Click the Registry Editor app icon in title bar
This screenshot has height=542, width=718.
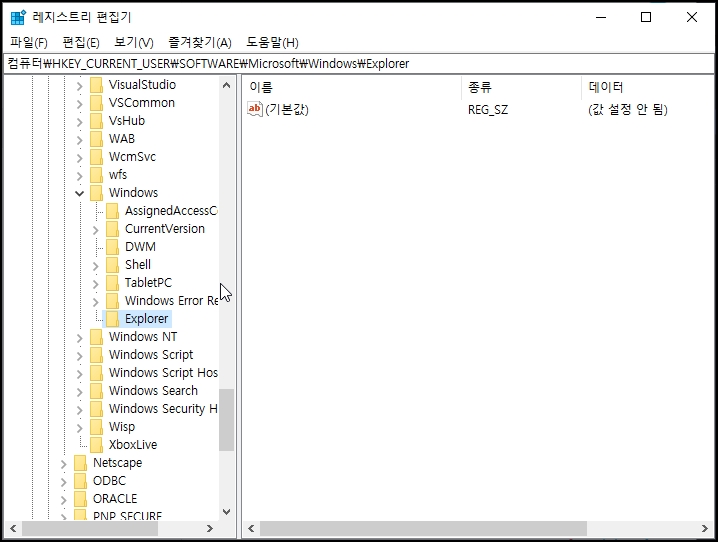coord(18,17)
